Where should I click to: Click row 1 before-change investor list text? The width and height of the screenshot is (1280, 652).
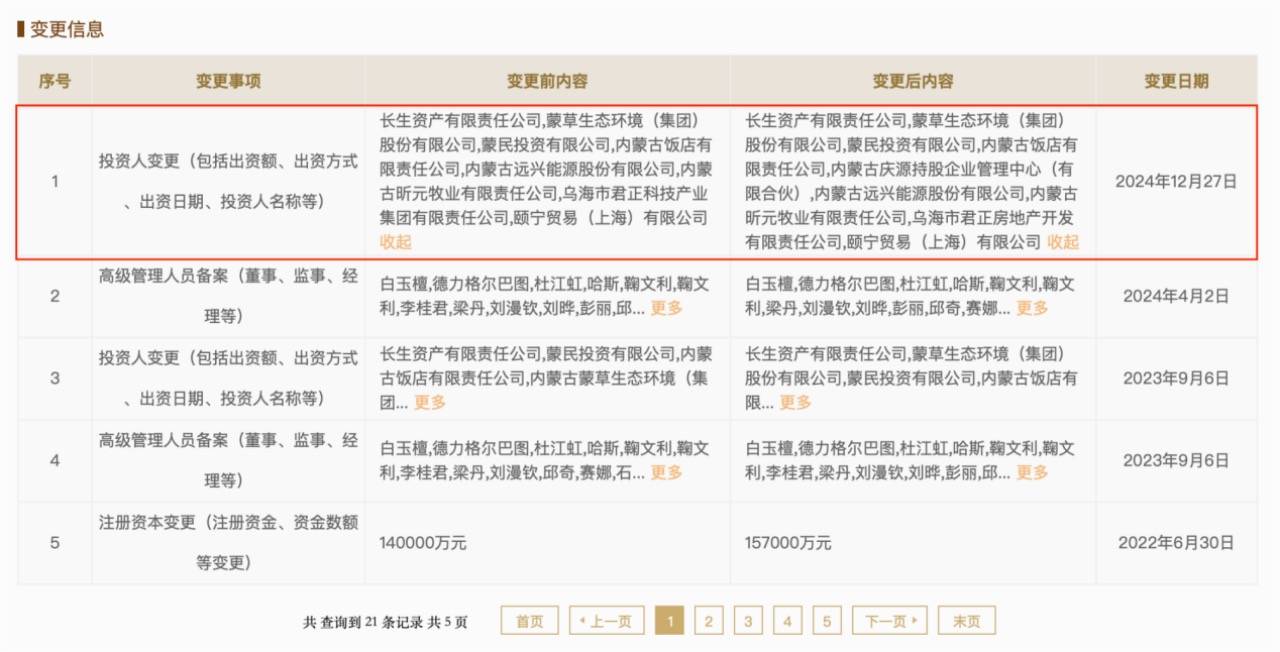546,181
